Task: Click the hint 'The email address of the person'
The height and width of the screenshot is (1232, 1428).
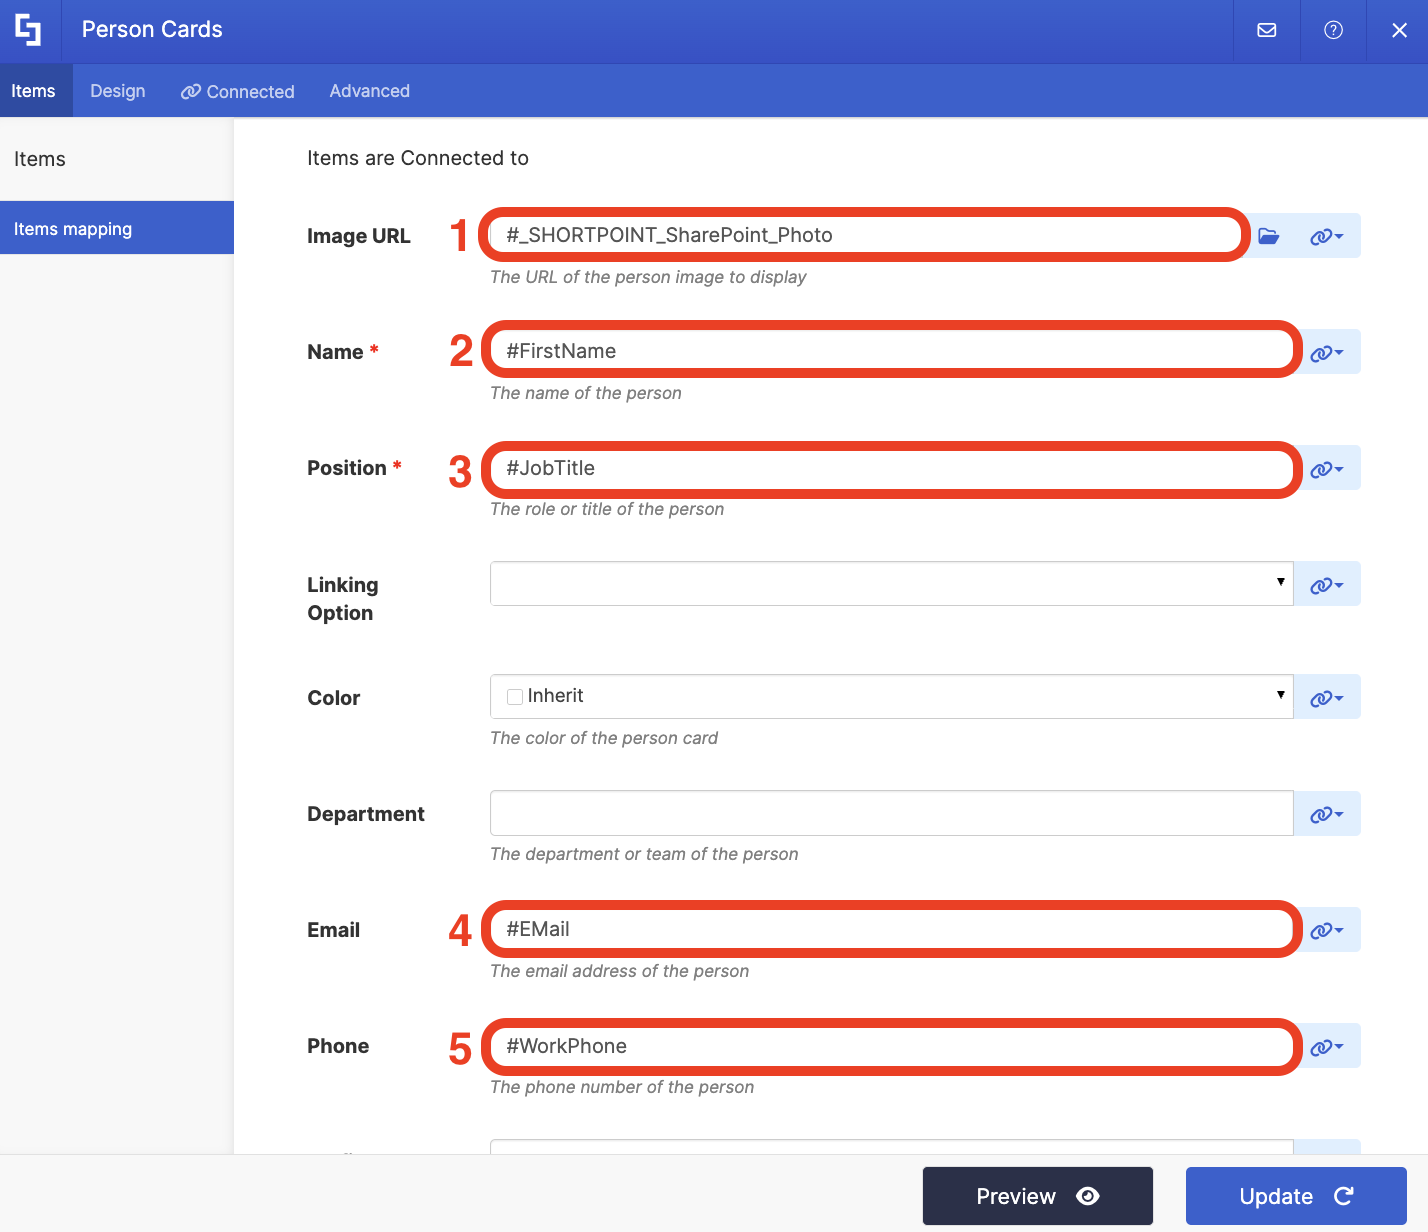Action: [619, 971]
